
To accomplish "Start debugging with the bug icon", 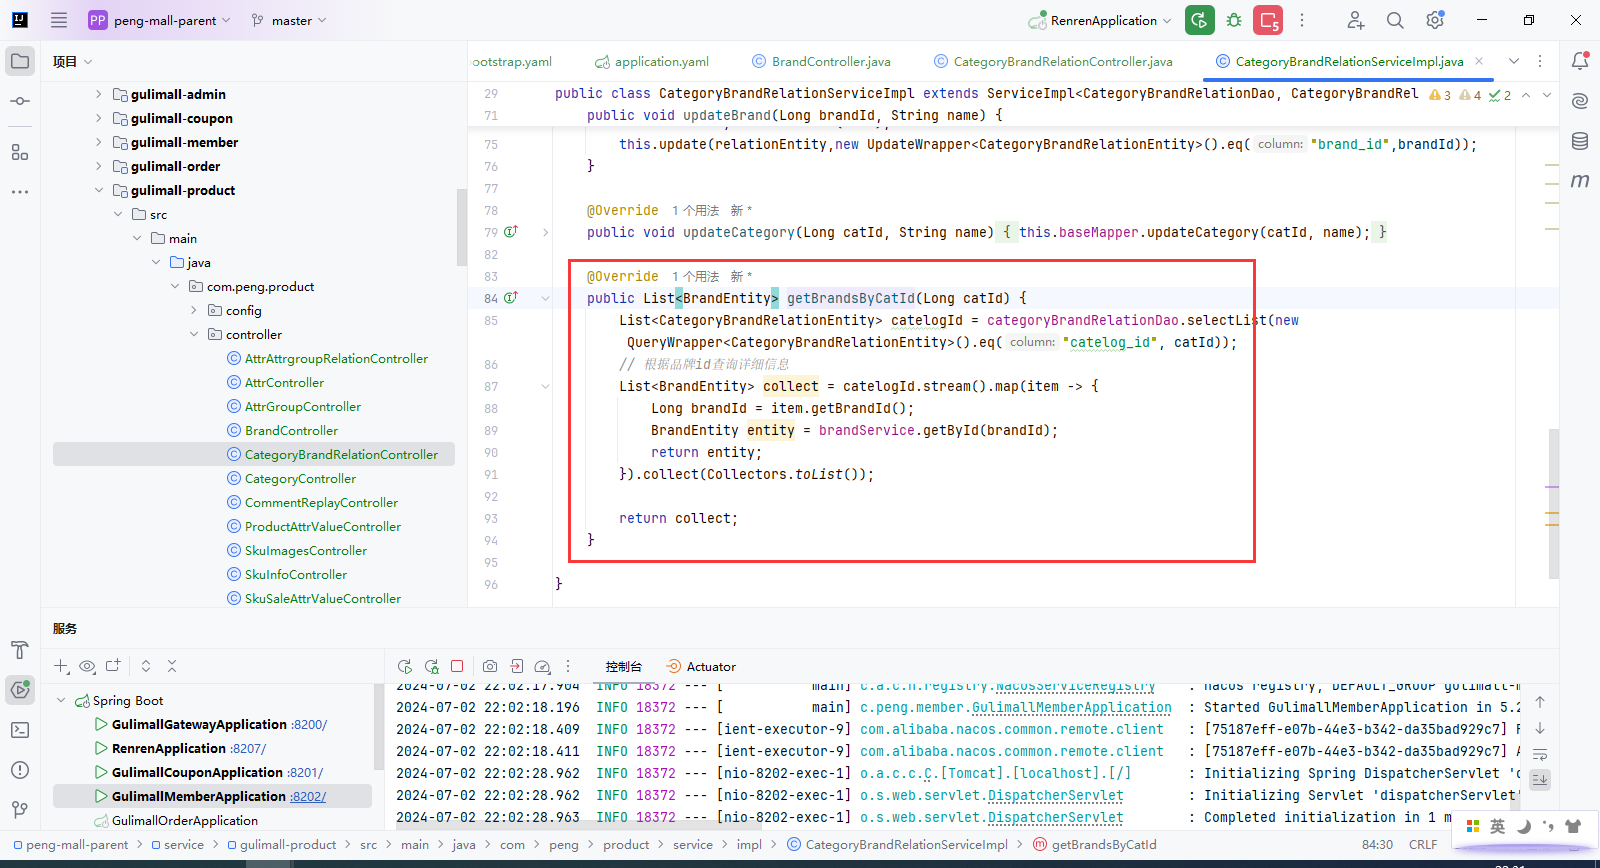I will (x=1234, y=20).
